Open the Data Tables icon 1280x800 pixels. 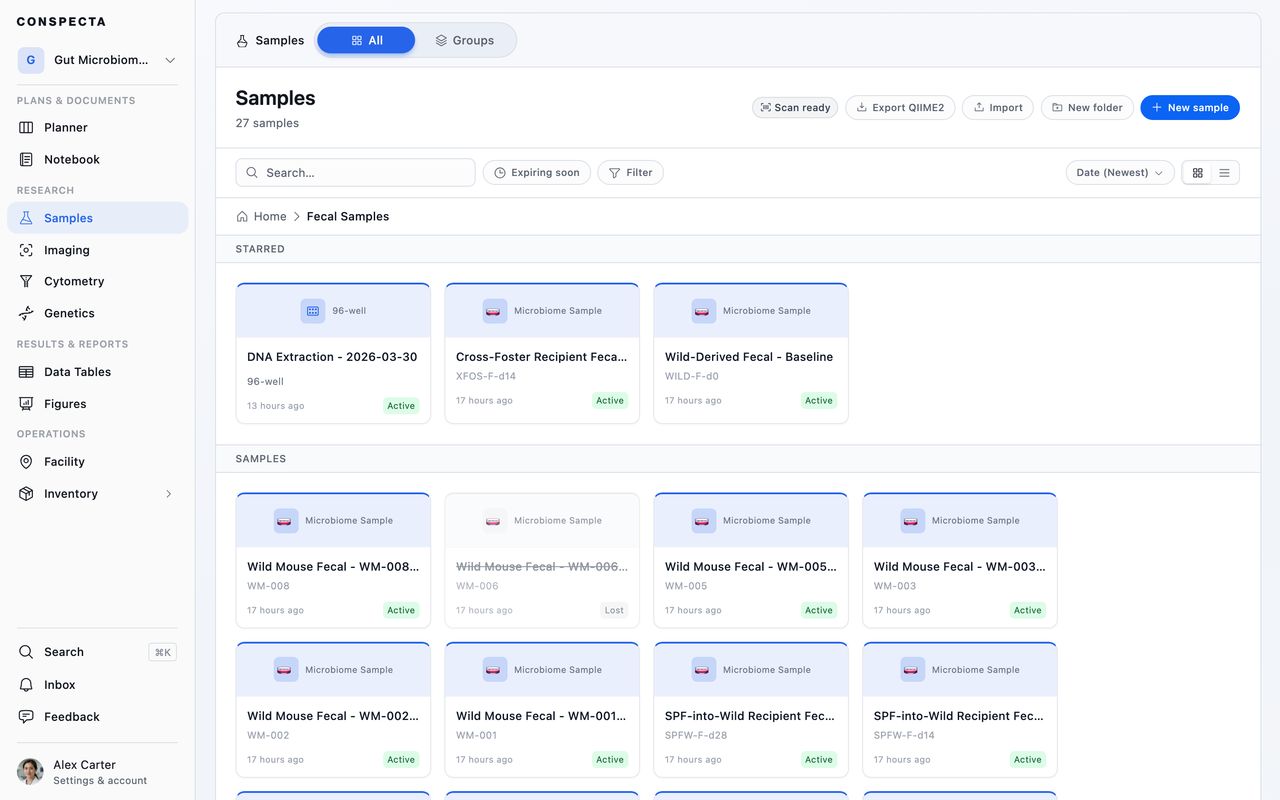tap(26, 372)
